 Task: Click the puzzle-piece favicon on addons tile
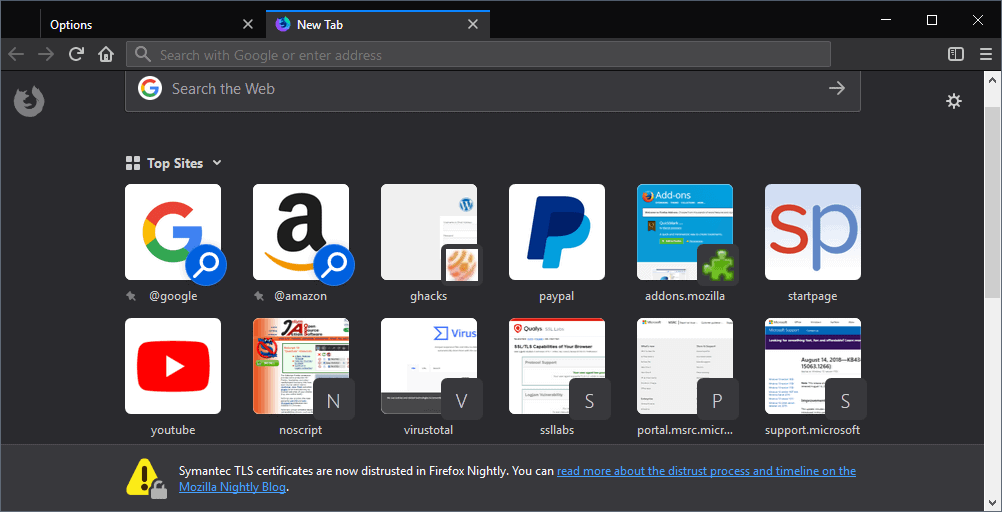pyautogui.click(x=718, y=264)
